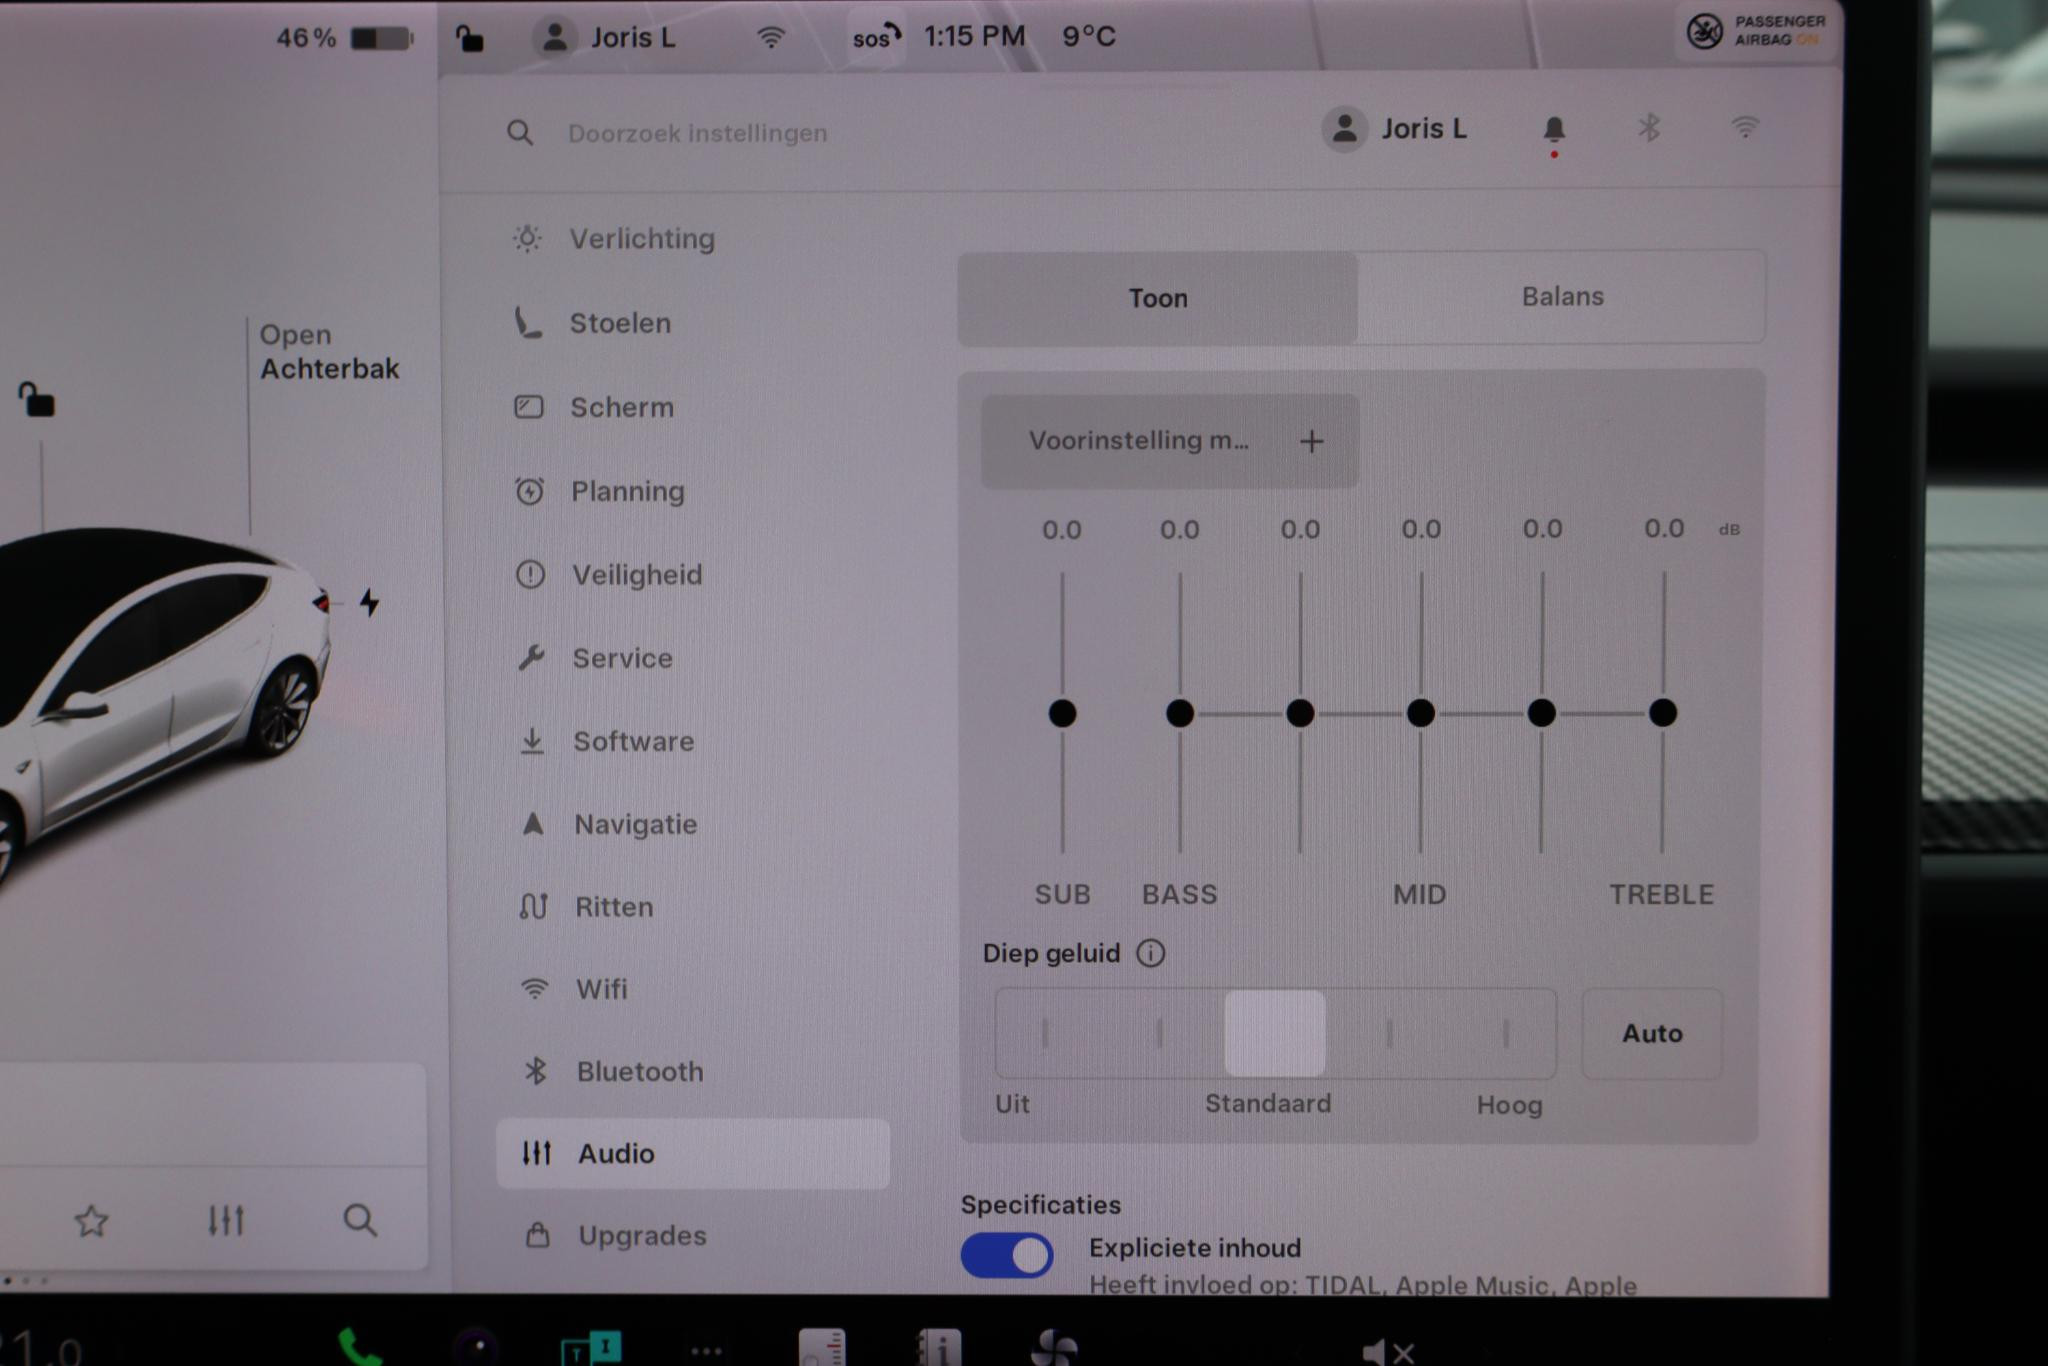Tap the lock icon in the status bar
2048x1366 pixels.
(x=468, y=36)
